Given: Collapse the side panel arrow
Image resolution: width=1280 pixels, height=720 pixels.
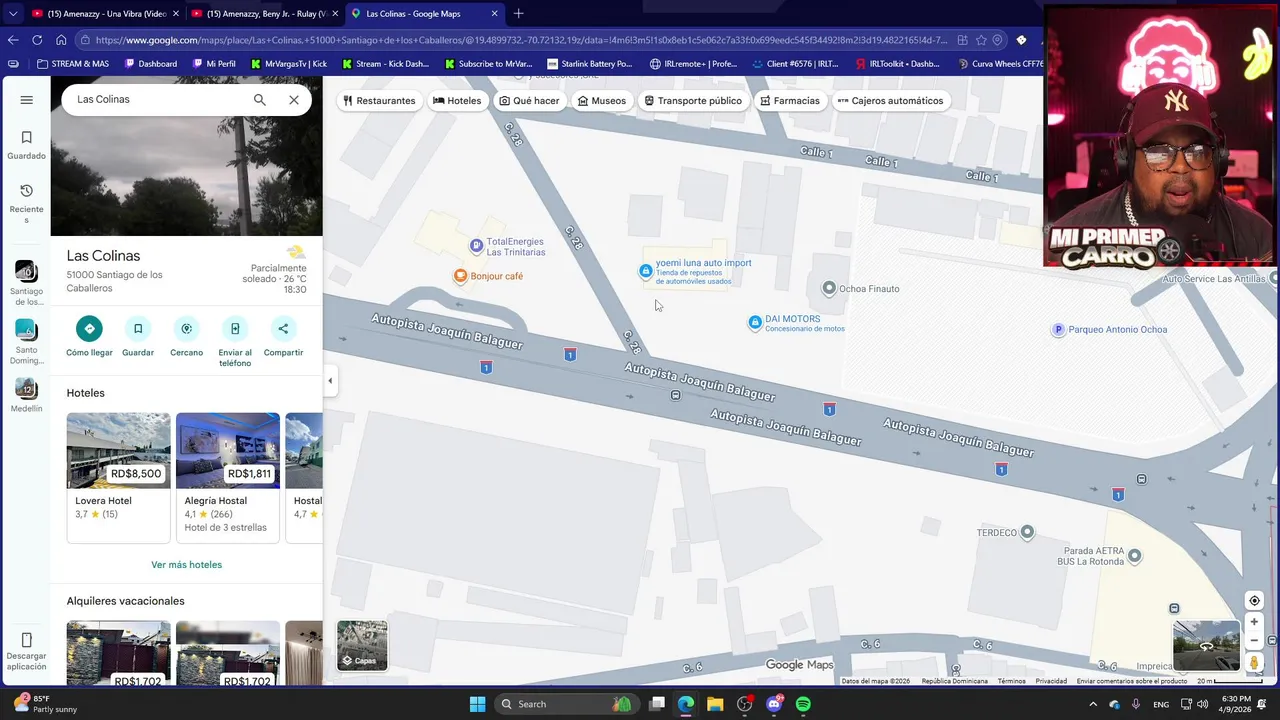Looking at the screenshot, I should point(330,381).
